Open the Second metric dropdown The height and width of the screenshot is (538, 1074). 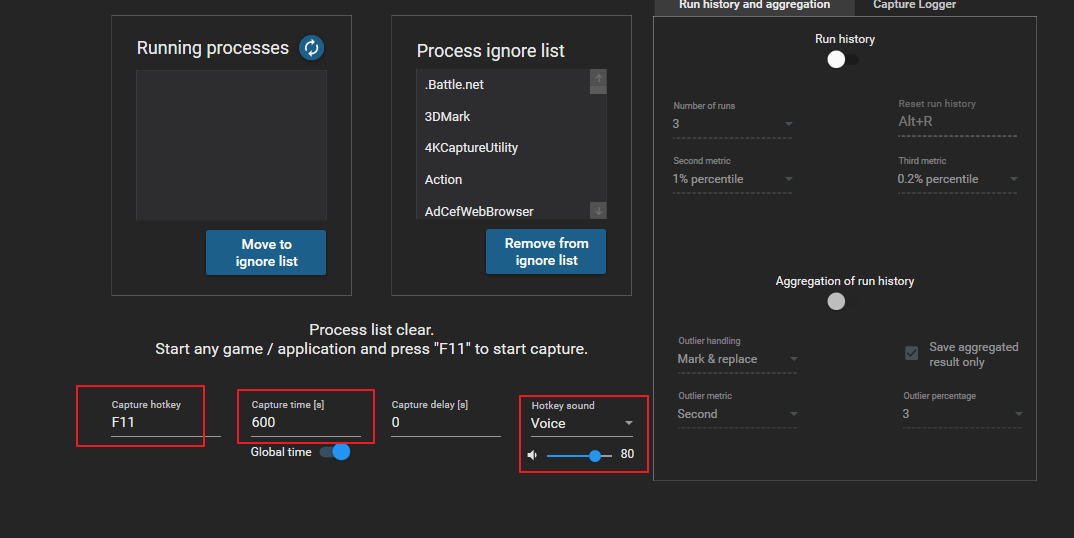point(733,179)
